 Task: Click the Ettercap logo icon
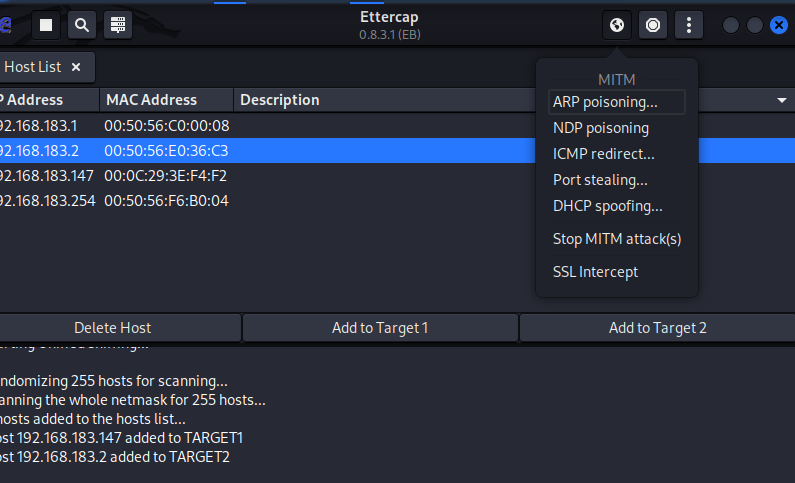tap(5, 25)
